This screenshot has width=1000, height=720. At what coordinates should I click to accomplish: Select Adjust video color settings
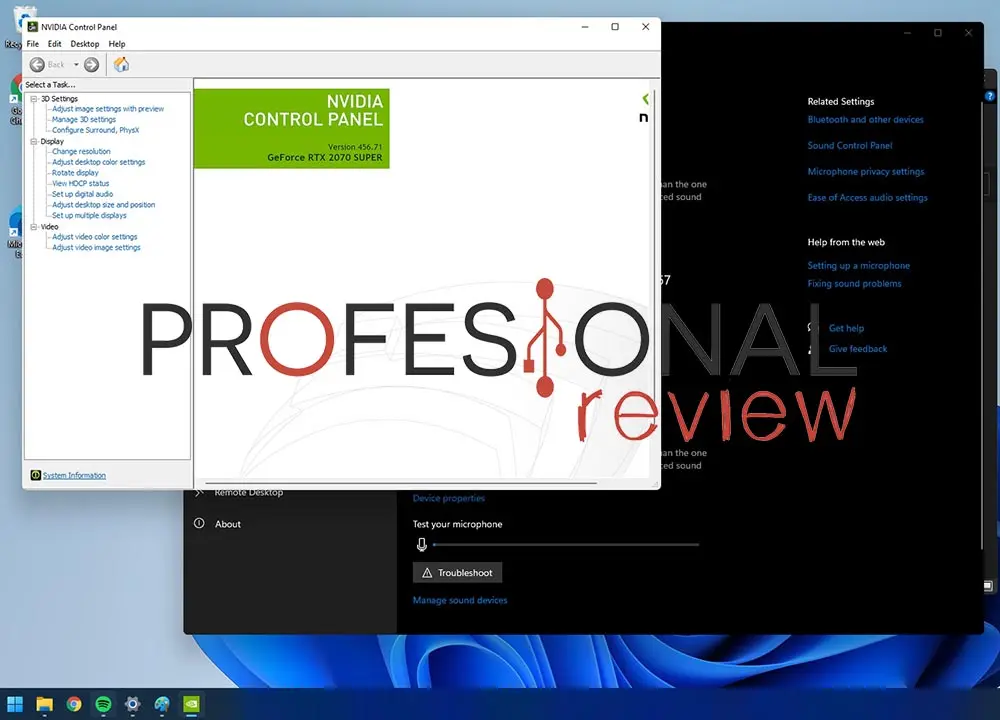coord(94,237)
